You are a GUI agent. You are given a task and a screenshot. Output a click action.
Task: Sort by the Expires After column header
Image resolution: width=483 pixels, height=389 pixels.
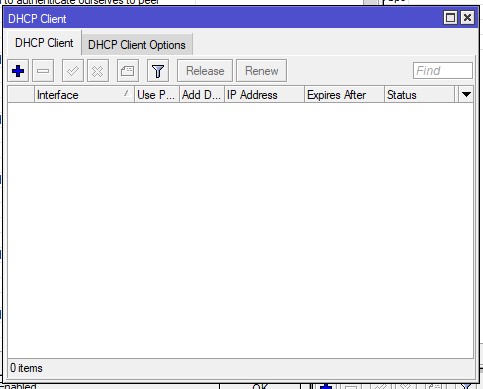pyautogui.click(x=344, y=95)
